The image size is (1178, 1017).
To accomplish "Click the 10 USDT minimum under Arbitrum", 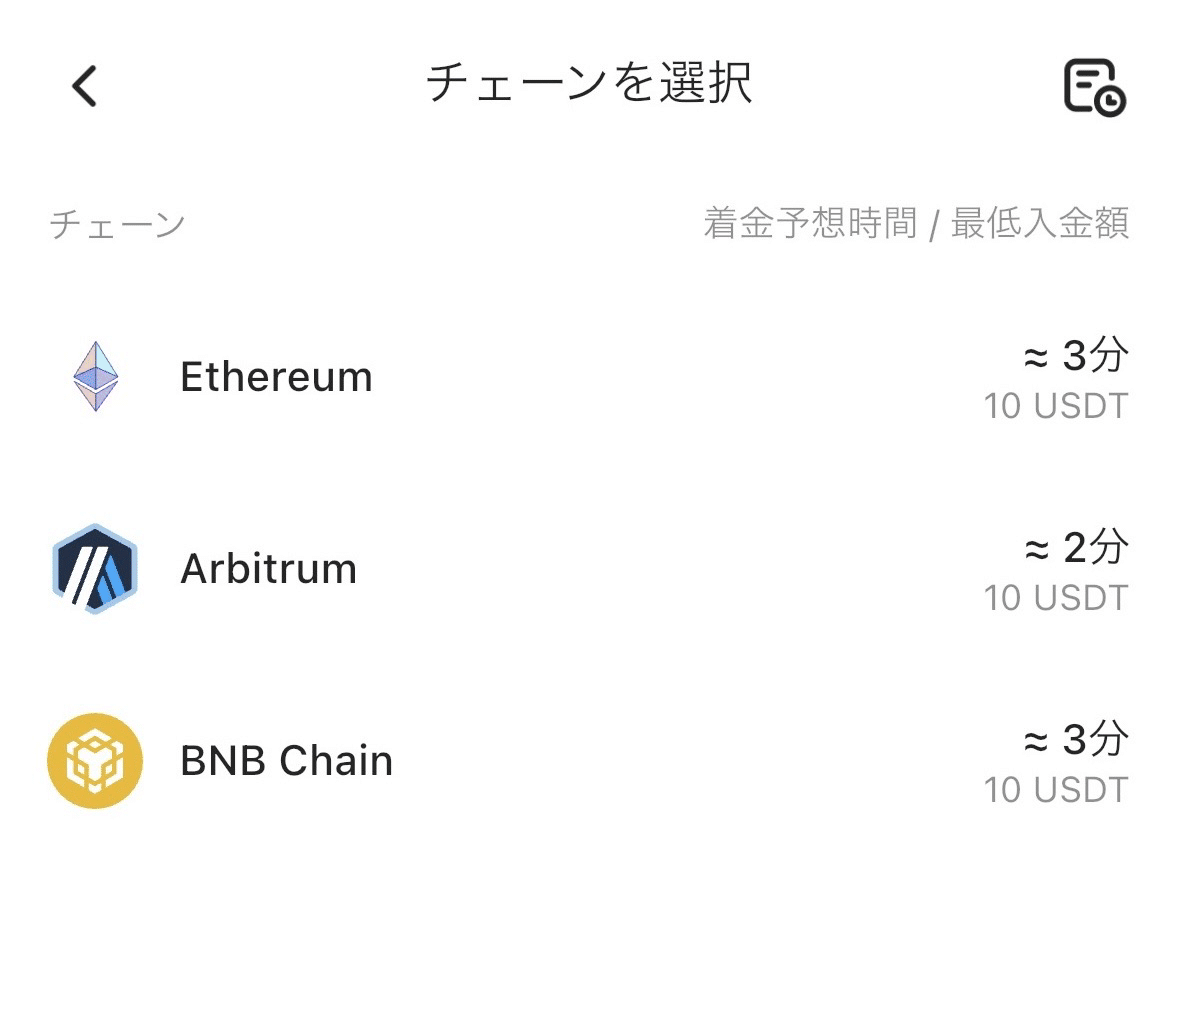I will coord(1055,597).
